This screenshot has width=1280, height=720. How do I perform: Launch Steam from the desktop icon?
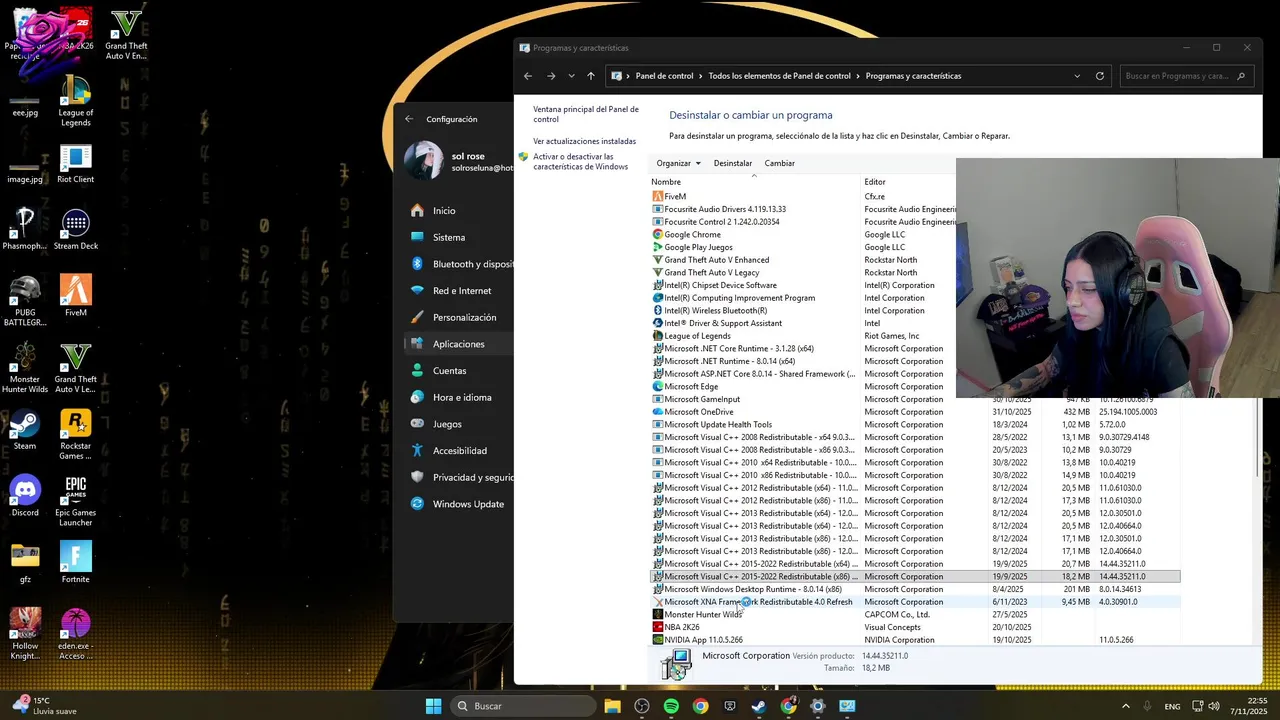pyautogui.click(x=25, y=430)
